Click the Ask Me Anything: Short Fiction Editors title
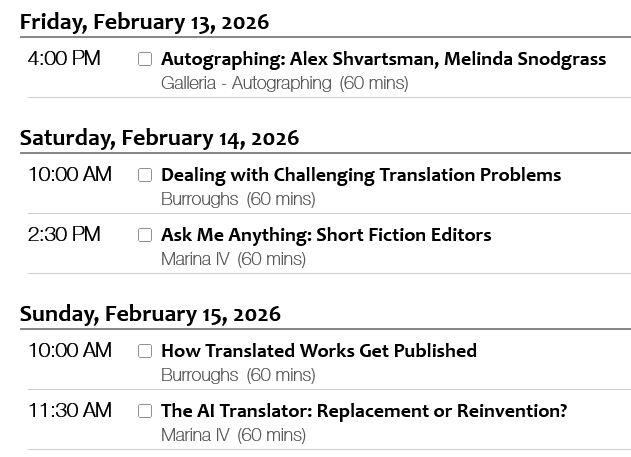 click(x=326, y=235)
